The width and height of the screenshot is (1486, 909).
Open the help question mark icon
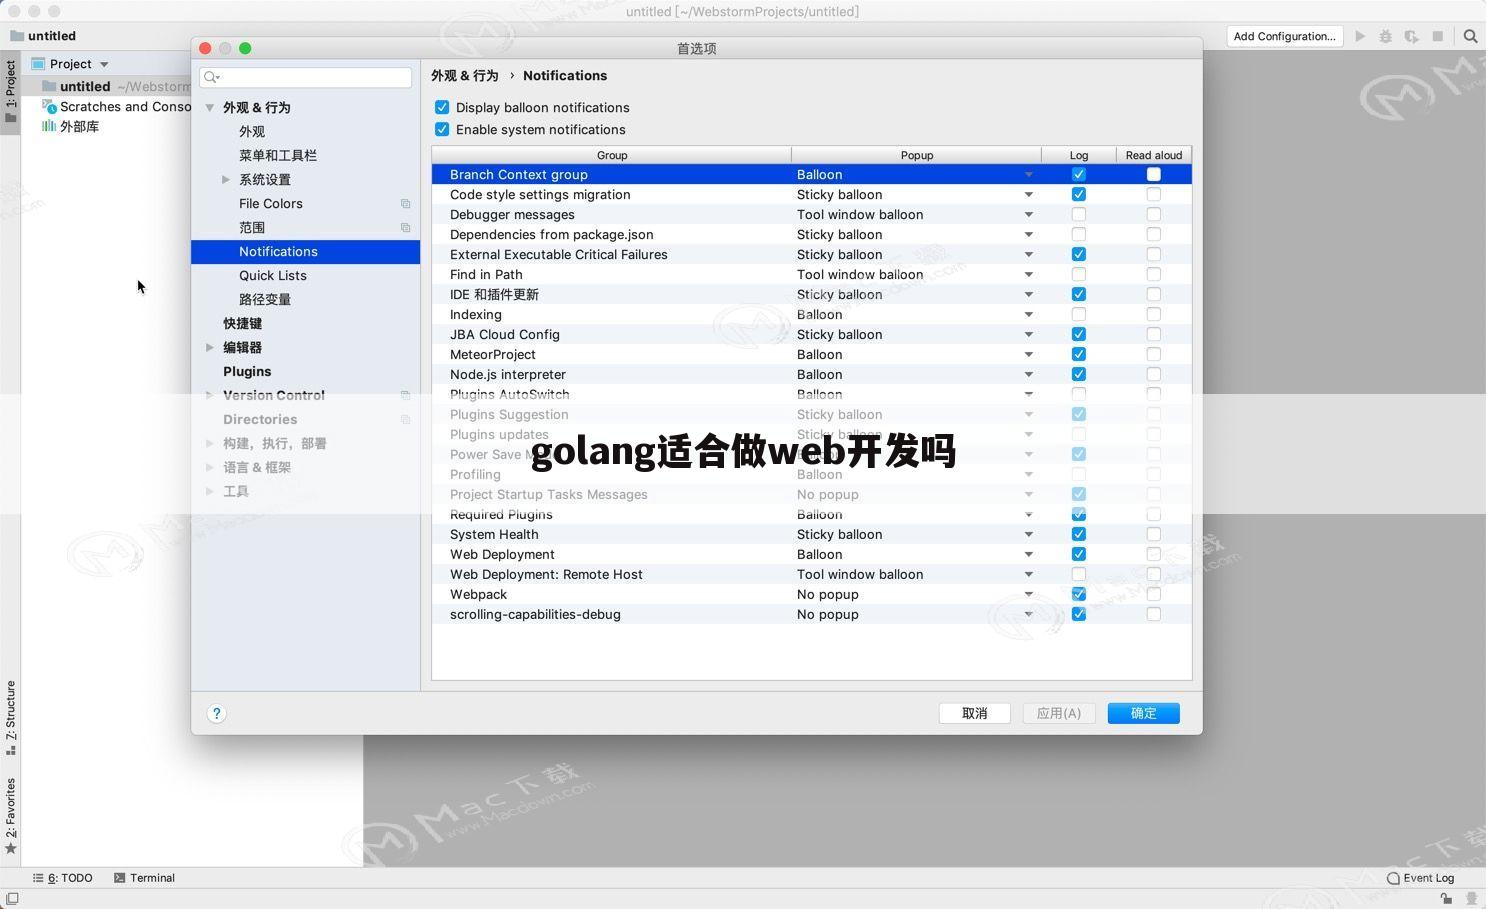click(x=216, y=713)
